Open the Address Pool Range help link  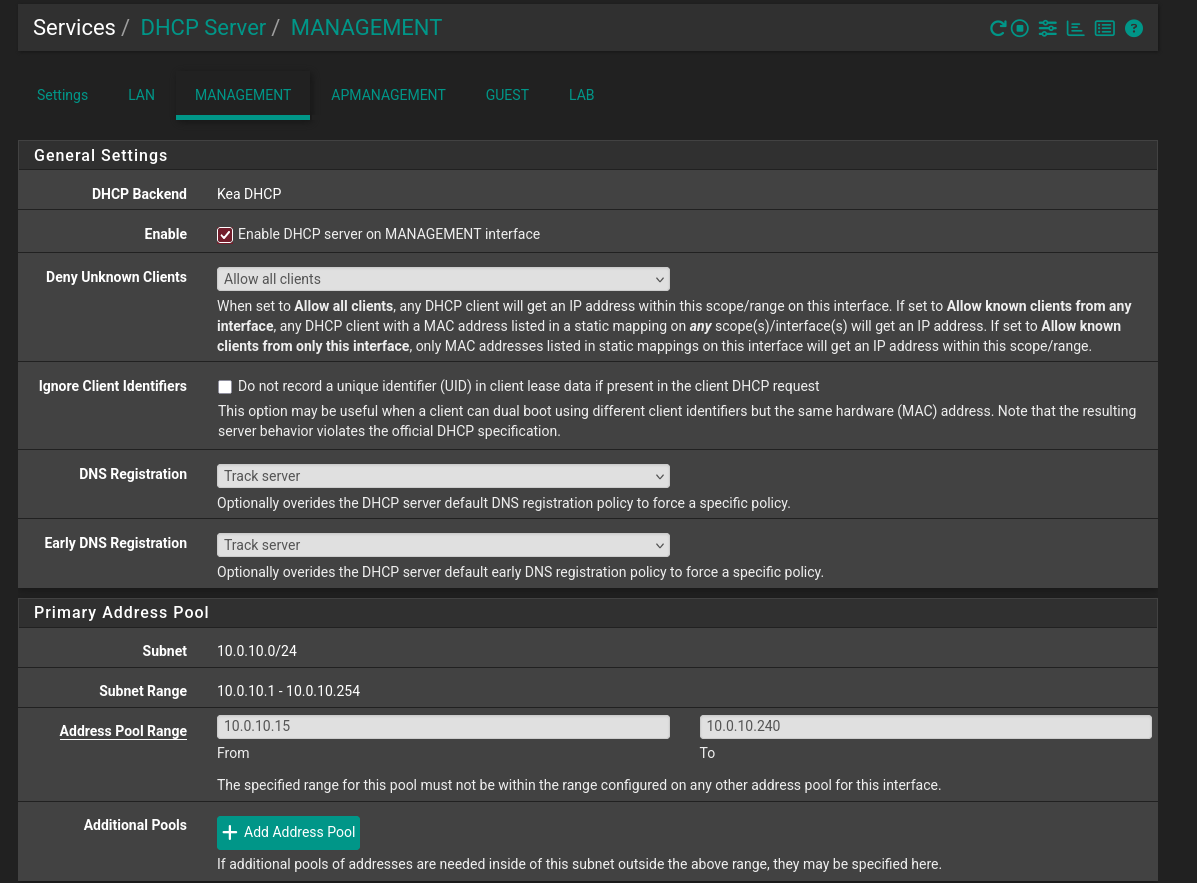pyautogui.click(x=123, y=731)
